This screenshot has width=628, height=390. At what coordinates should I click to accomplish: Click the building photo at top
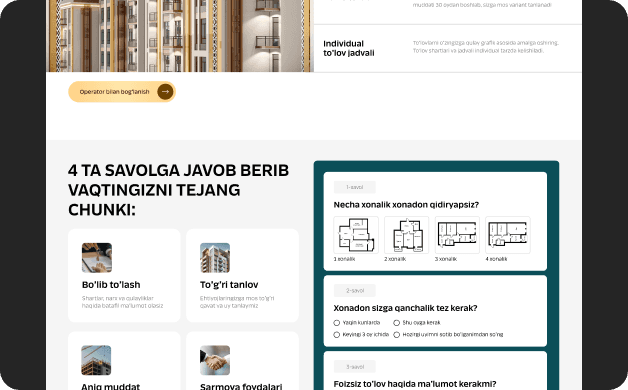coord(180,36)
